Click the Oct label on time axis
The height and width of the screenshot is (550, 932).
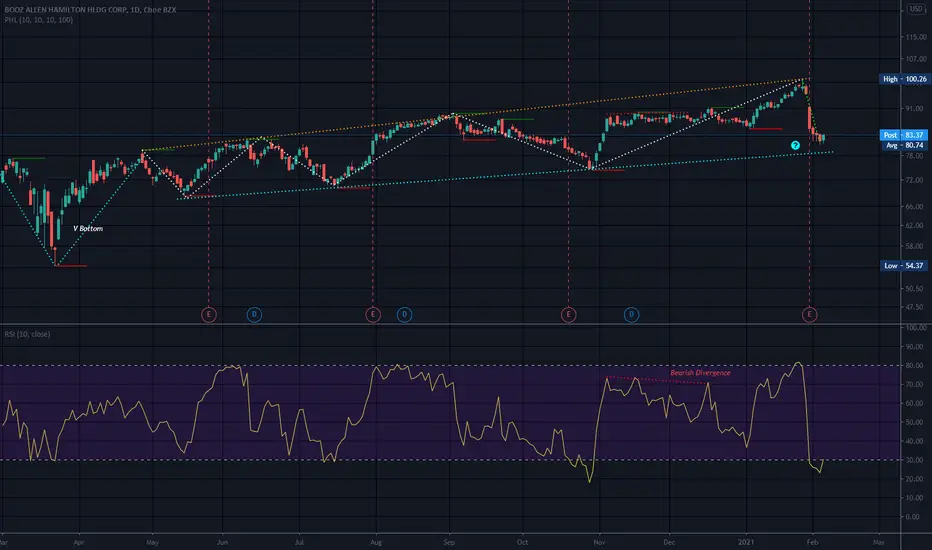pyautogui.click(x=522, y=542)
